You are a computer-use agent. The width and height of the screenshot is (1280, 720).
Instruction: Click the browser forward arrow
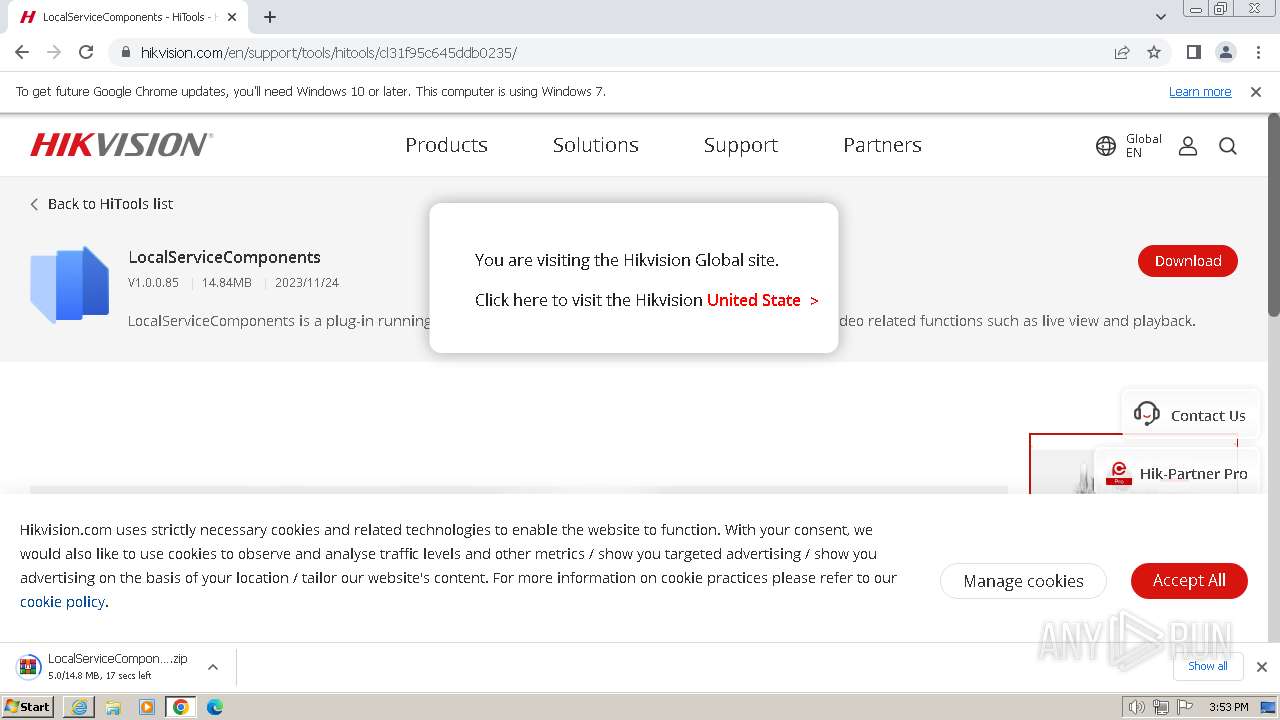tap(54, 52)
